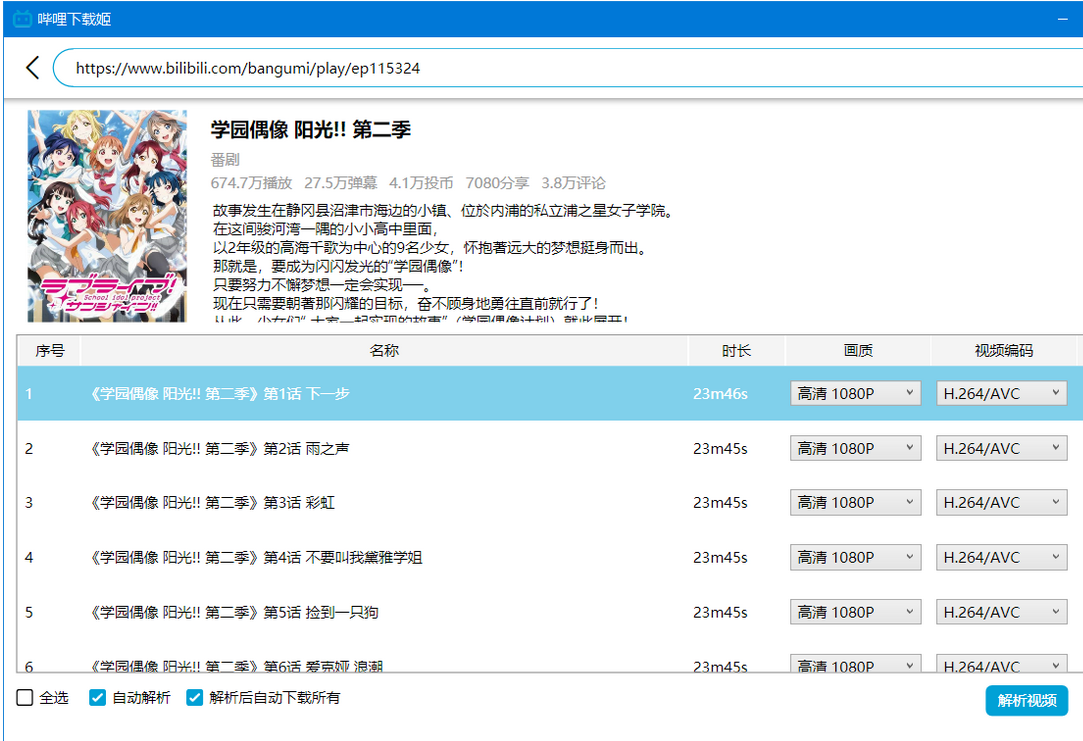This screenshot has width=1083, height=741.
Task: Open video codec dropdown for episode 4
Action: pos(1001,557)
